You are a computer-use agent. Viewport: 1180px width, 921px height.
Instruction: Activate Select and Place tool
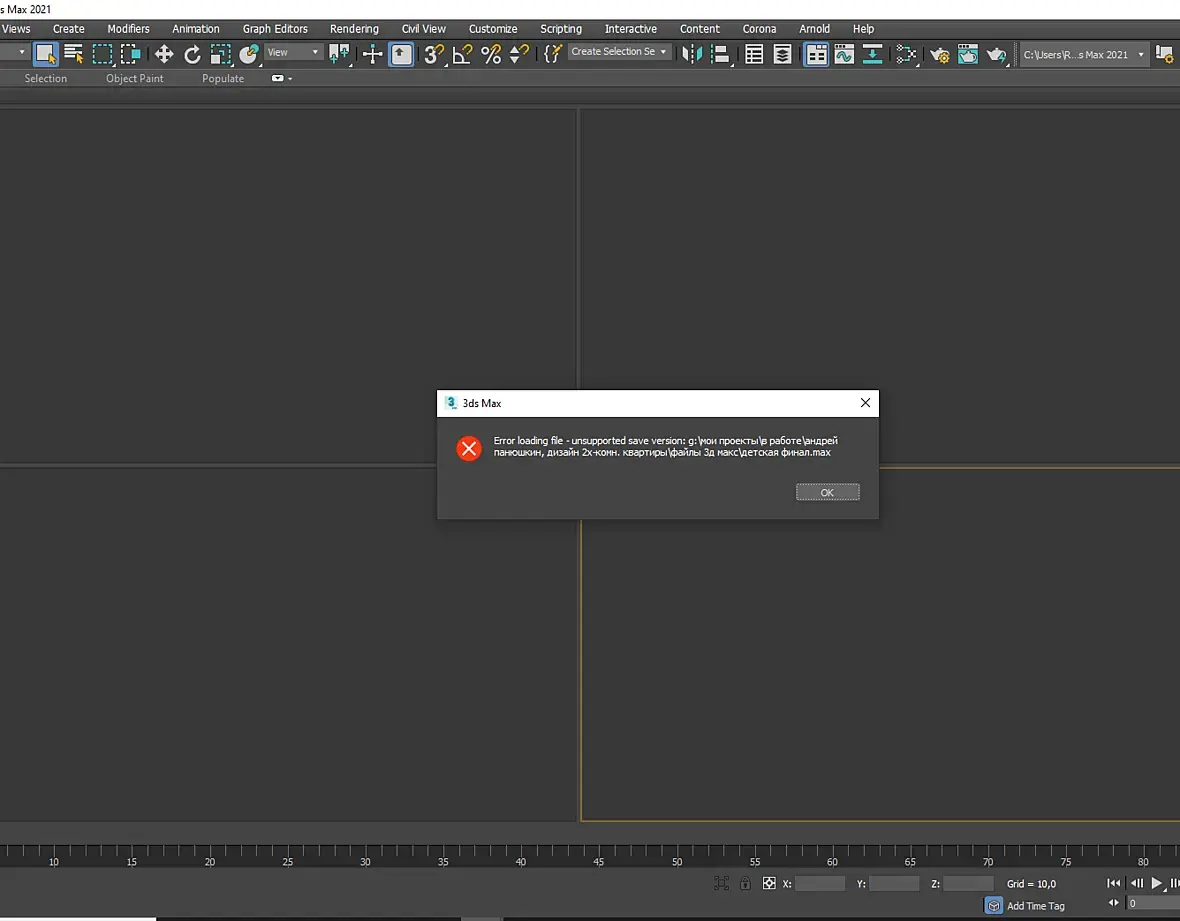(249, 54)
